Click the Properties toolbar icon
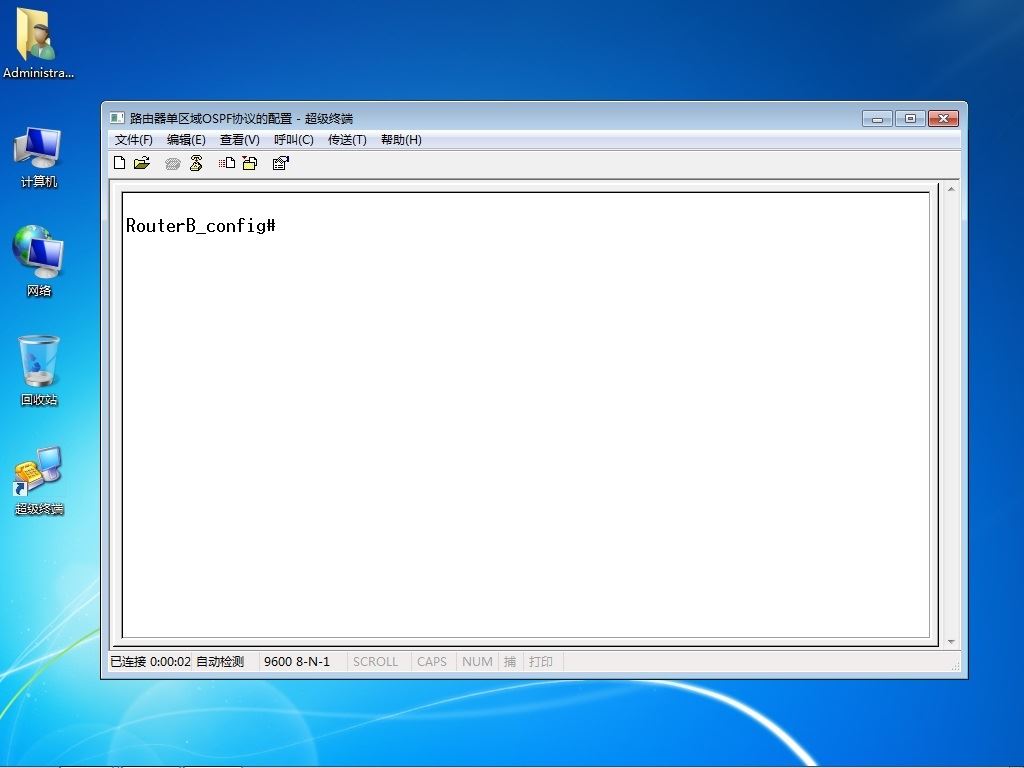The image size is (1024, 768). 281,163
